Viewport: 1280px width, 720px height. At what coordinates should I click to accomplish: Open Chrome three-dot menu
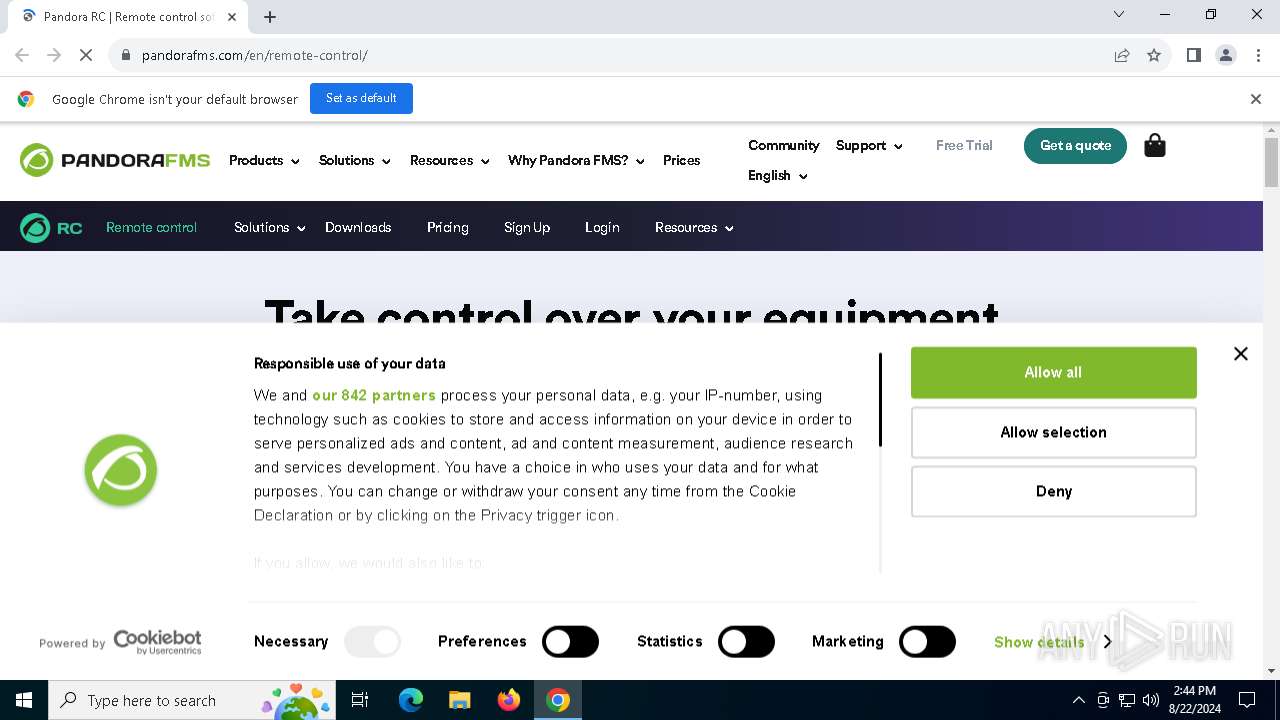(1257, 55)
